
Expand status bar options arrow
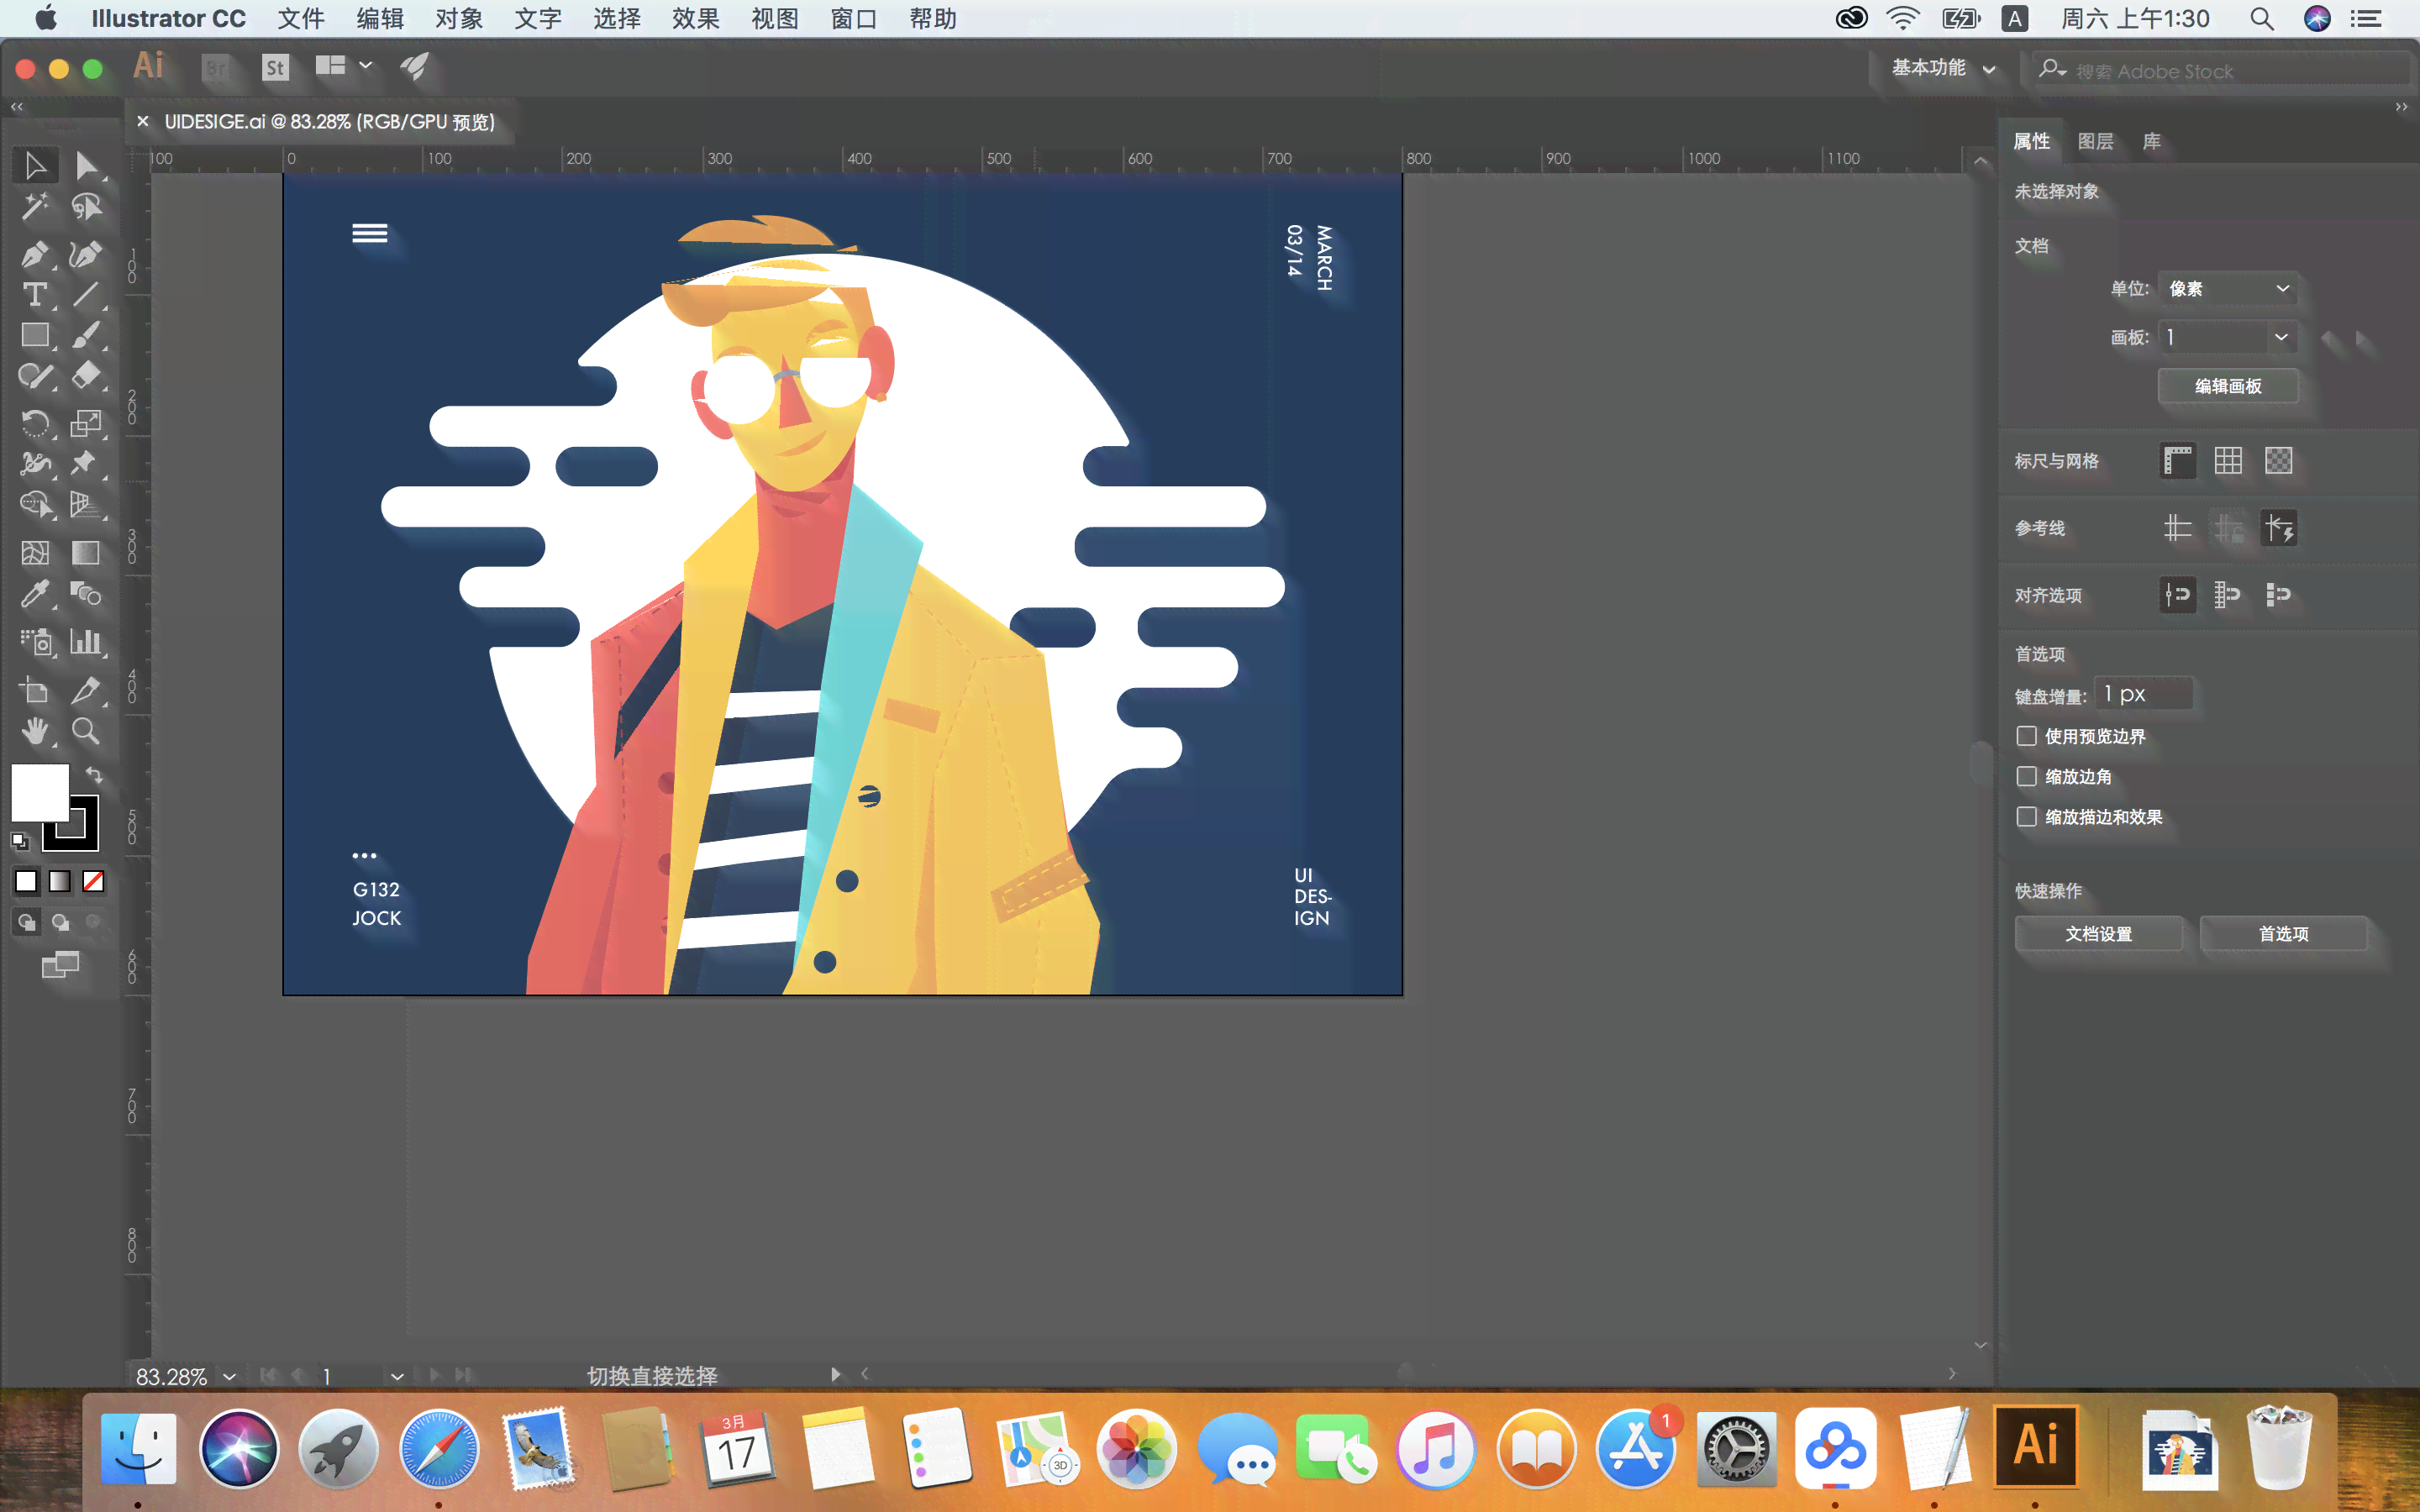[x=835, y=1375]
